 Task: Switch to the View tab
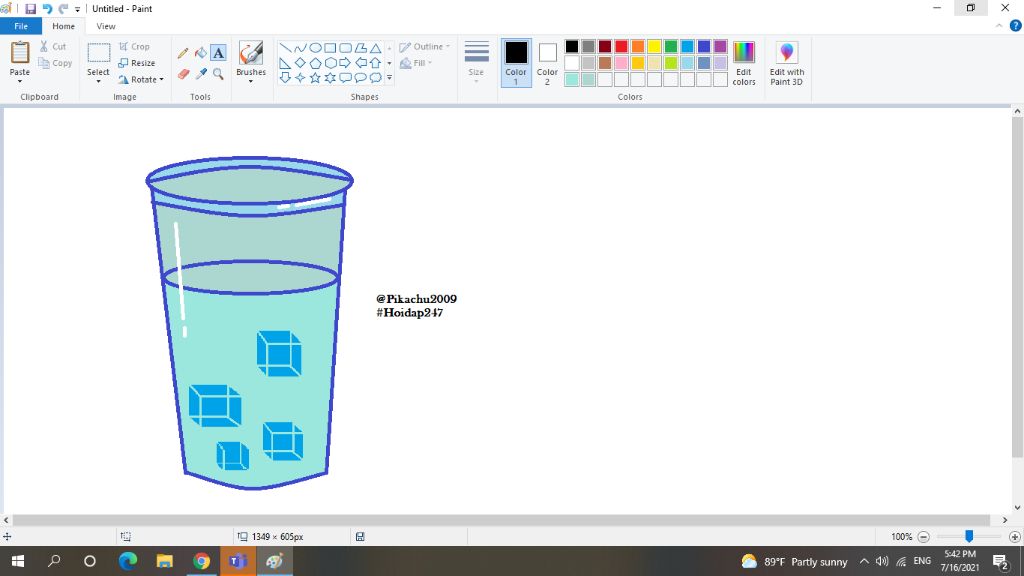click(106, 26)
